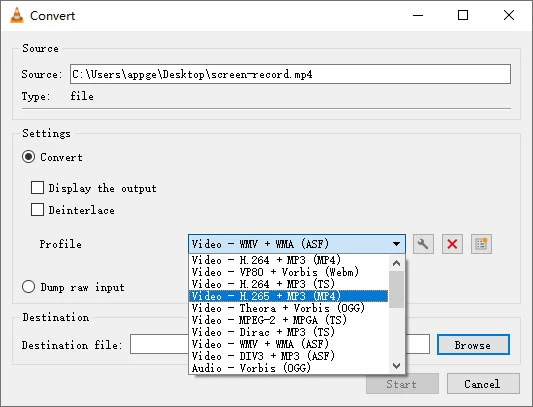Click the VLC cone icon in the title bar
This screenshot has height=407, width=533.
[17, 15]
